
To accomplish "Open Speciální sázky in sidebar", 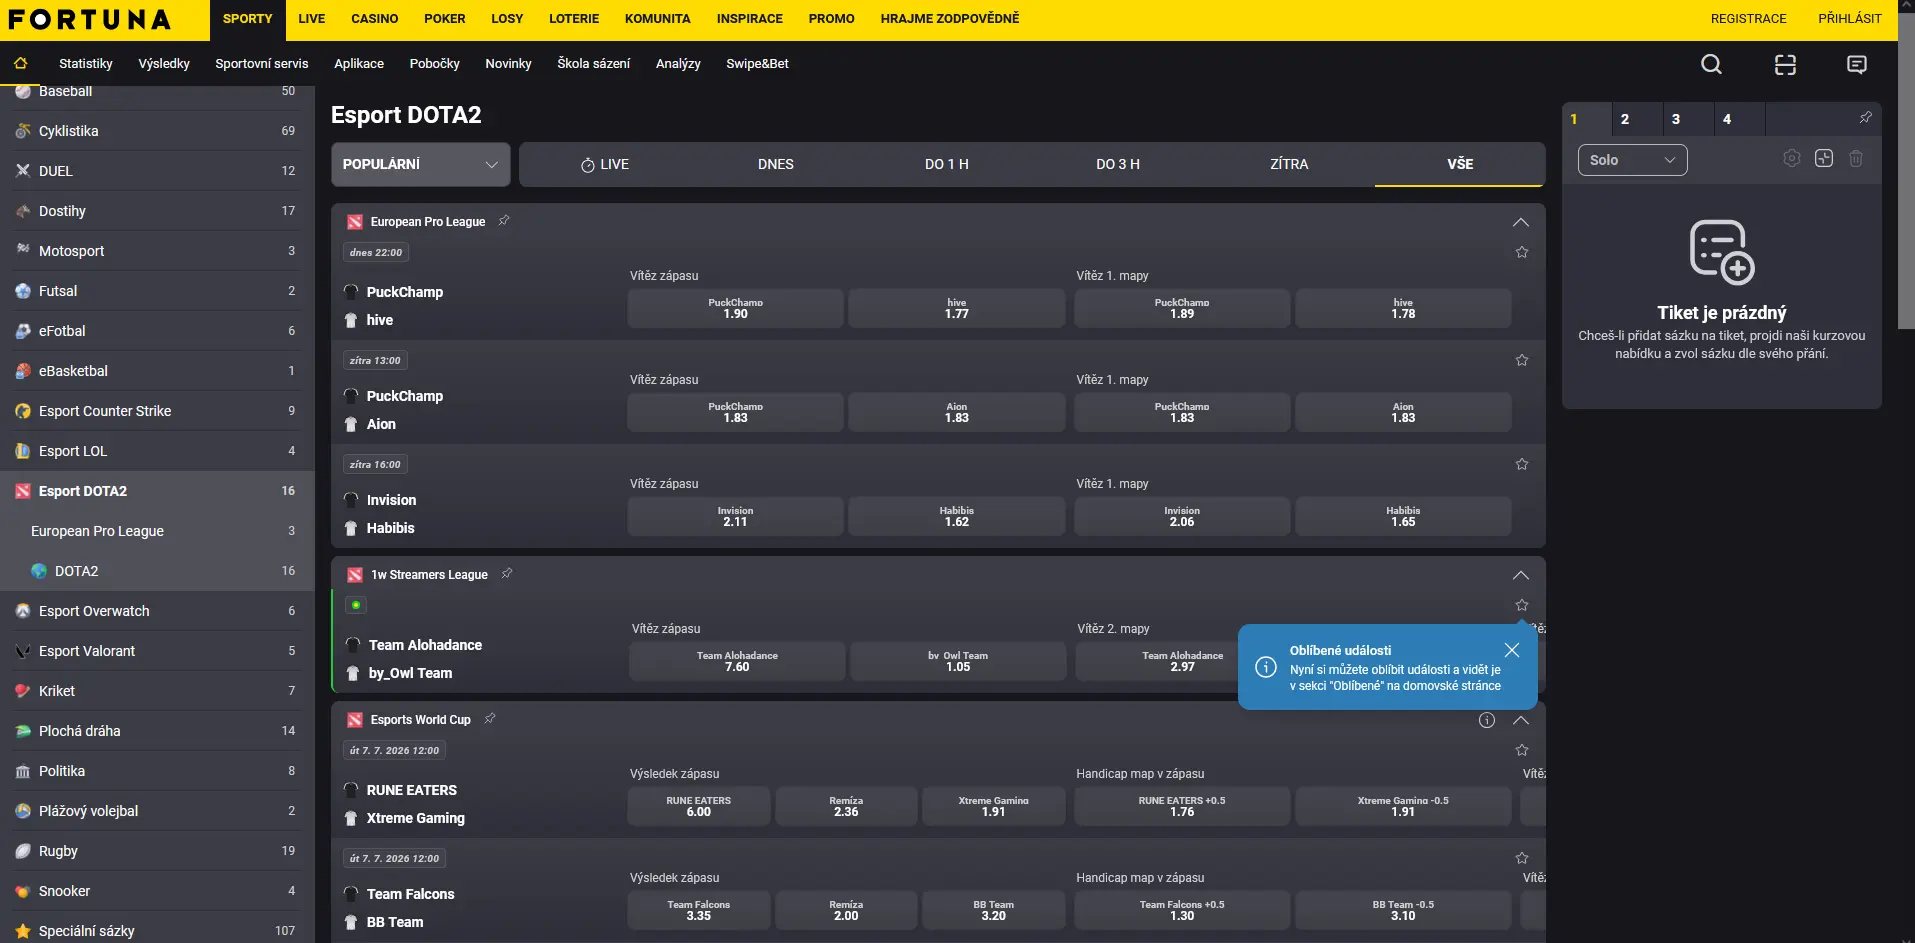I will point(157,931).
